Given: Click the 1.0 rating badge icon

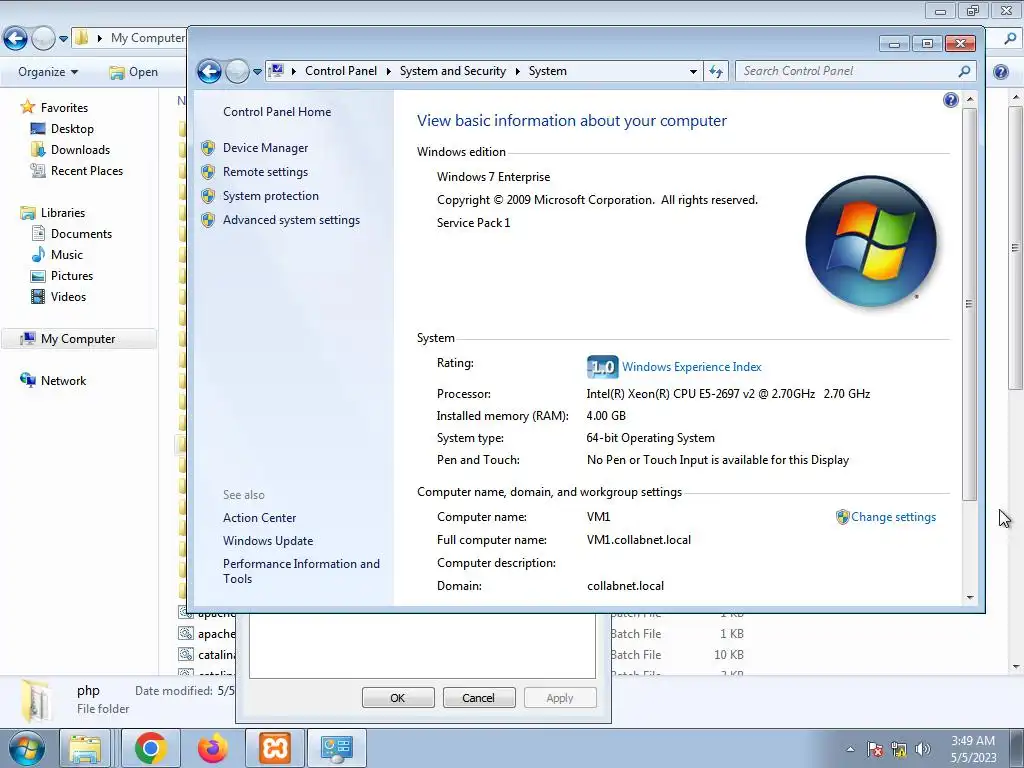Looking at the screenshot, I should click(602, 367).
